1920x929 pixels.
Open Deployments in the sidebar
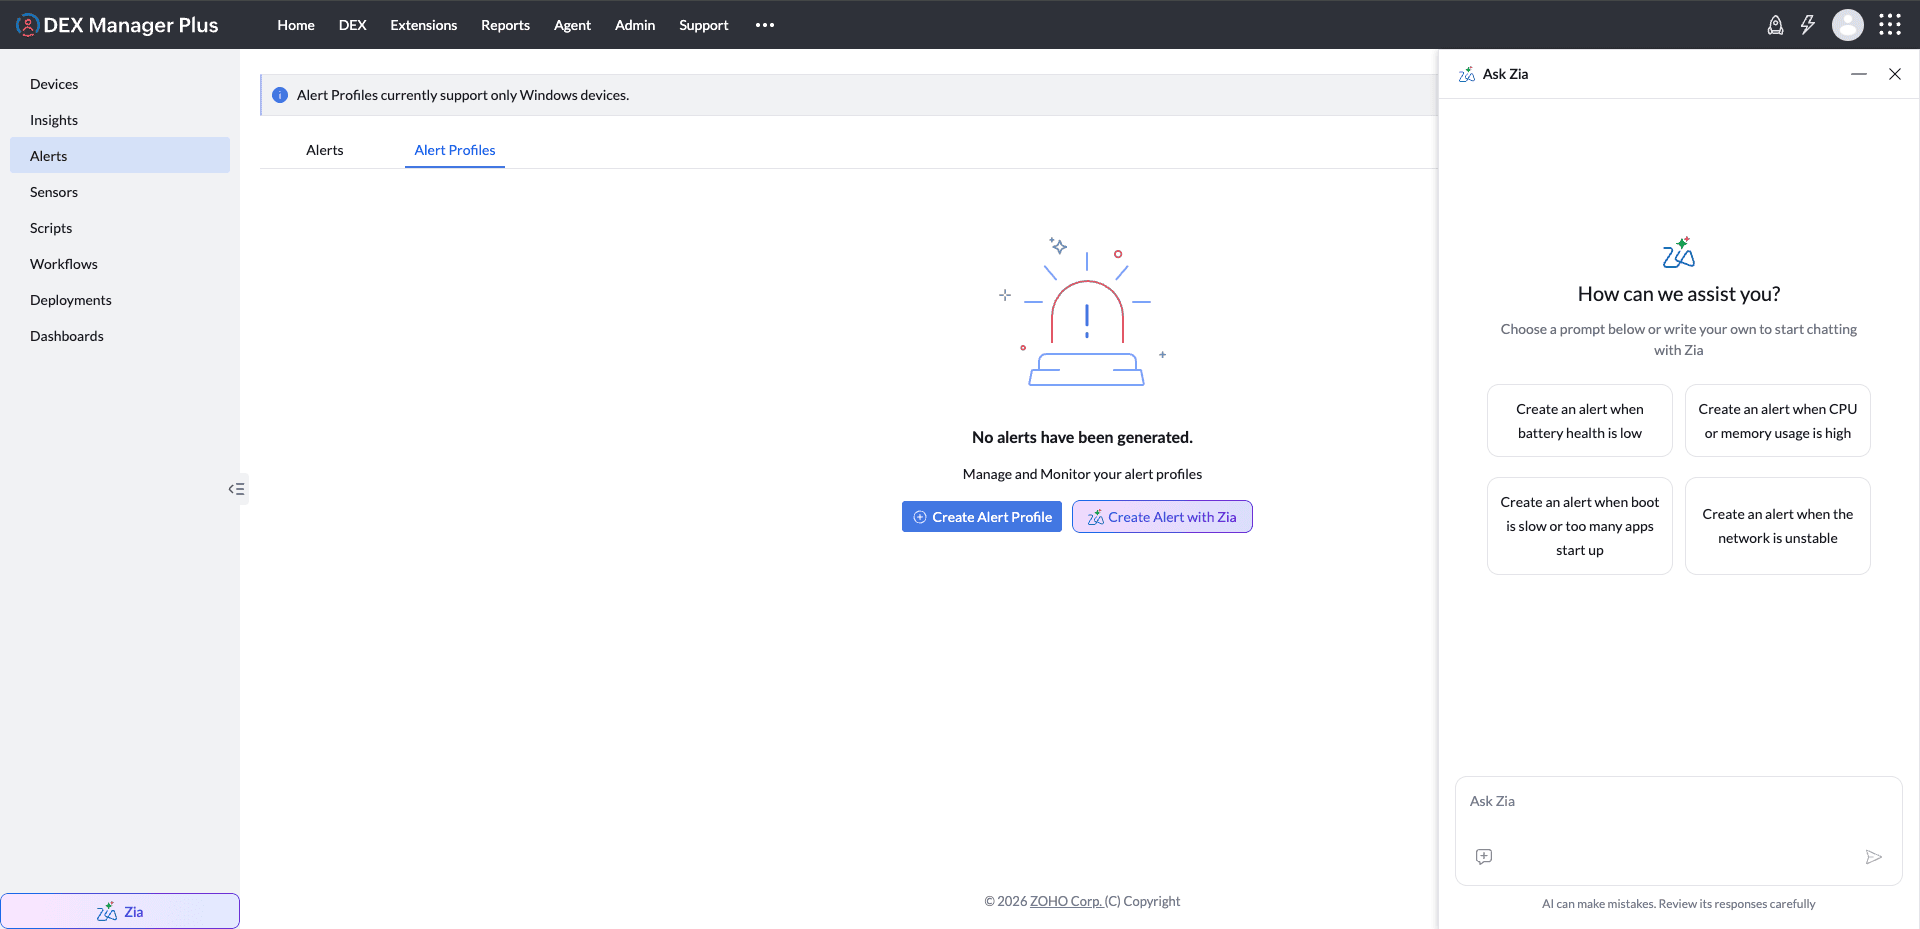tap(120, 300)
